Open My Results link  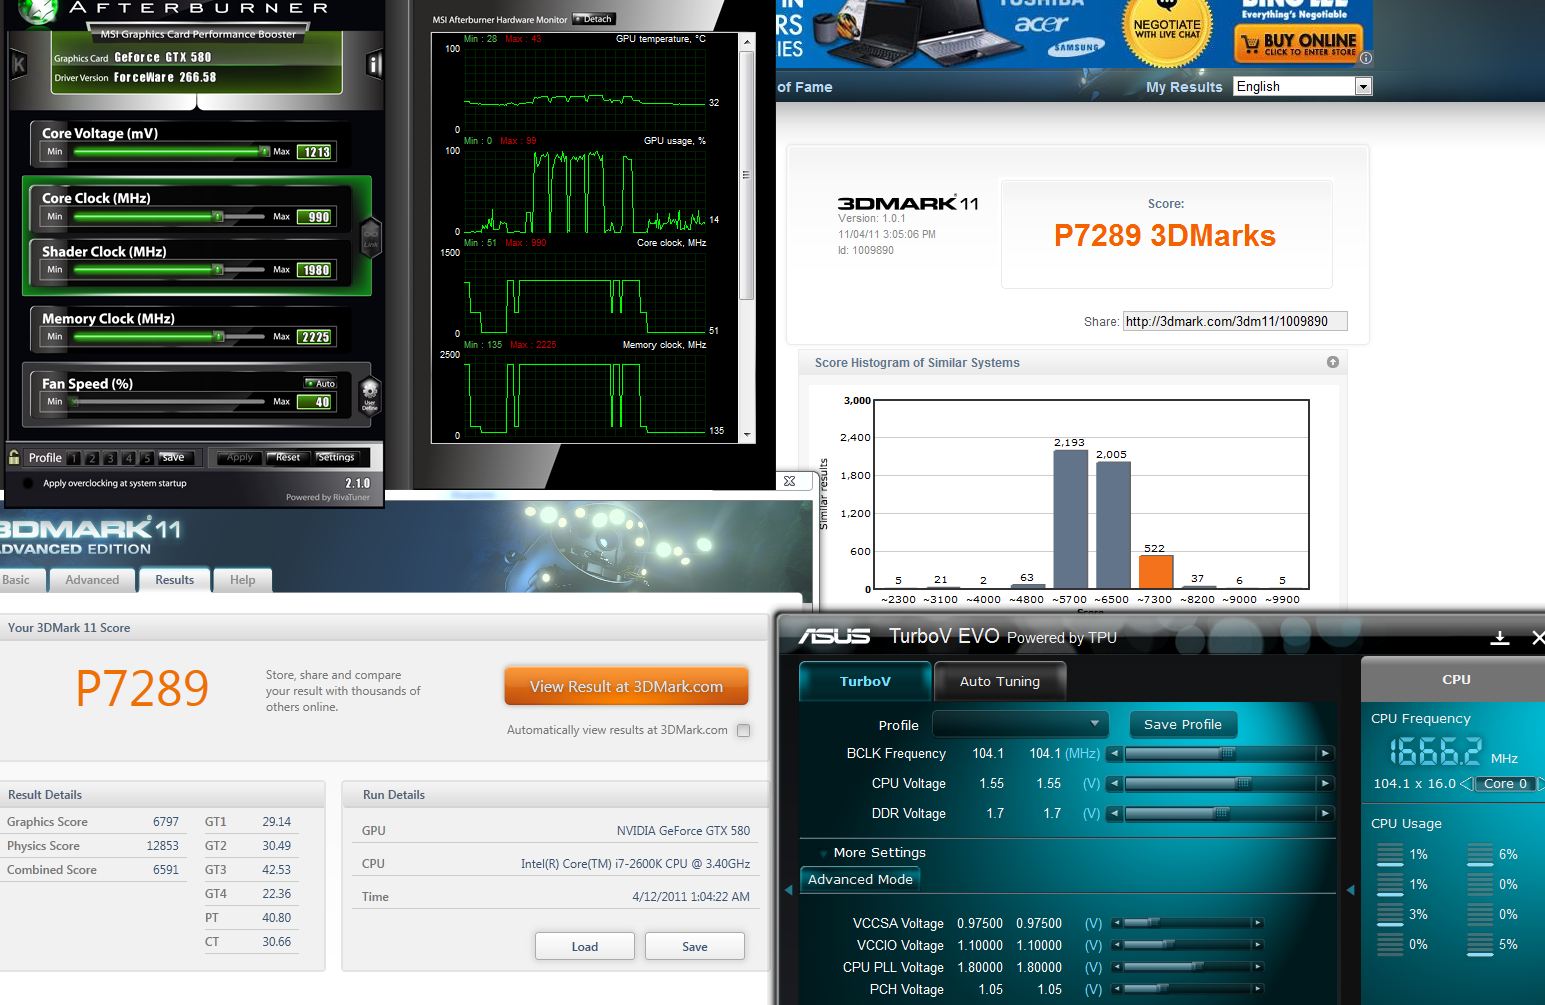(1184, 87)
